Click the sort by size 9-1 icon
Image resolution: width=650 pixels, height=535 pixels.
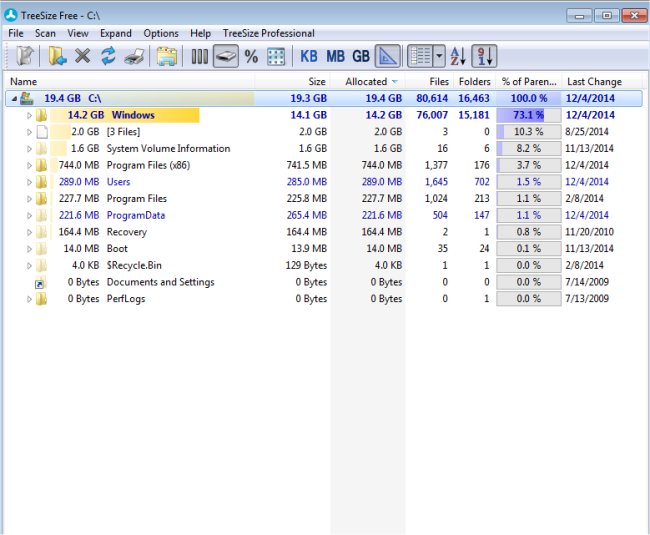[484, 57]
